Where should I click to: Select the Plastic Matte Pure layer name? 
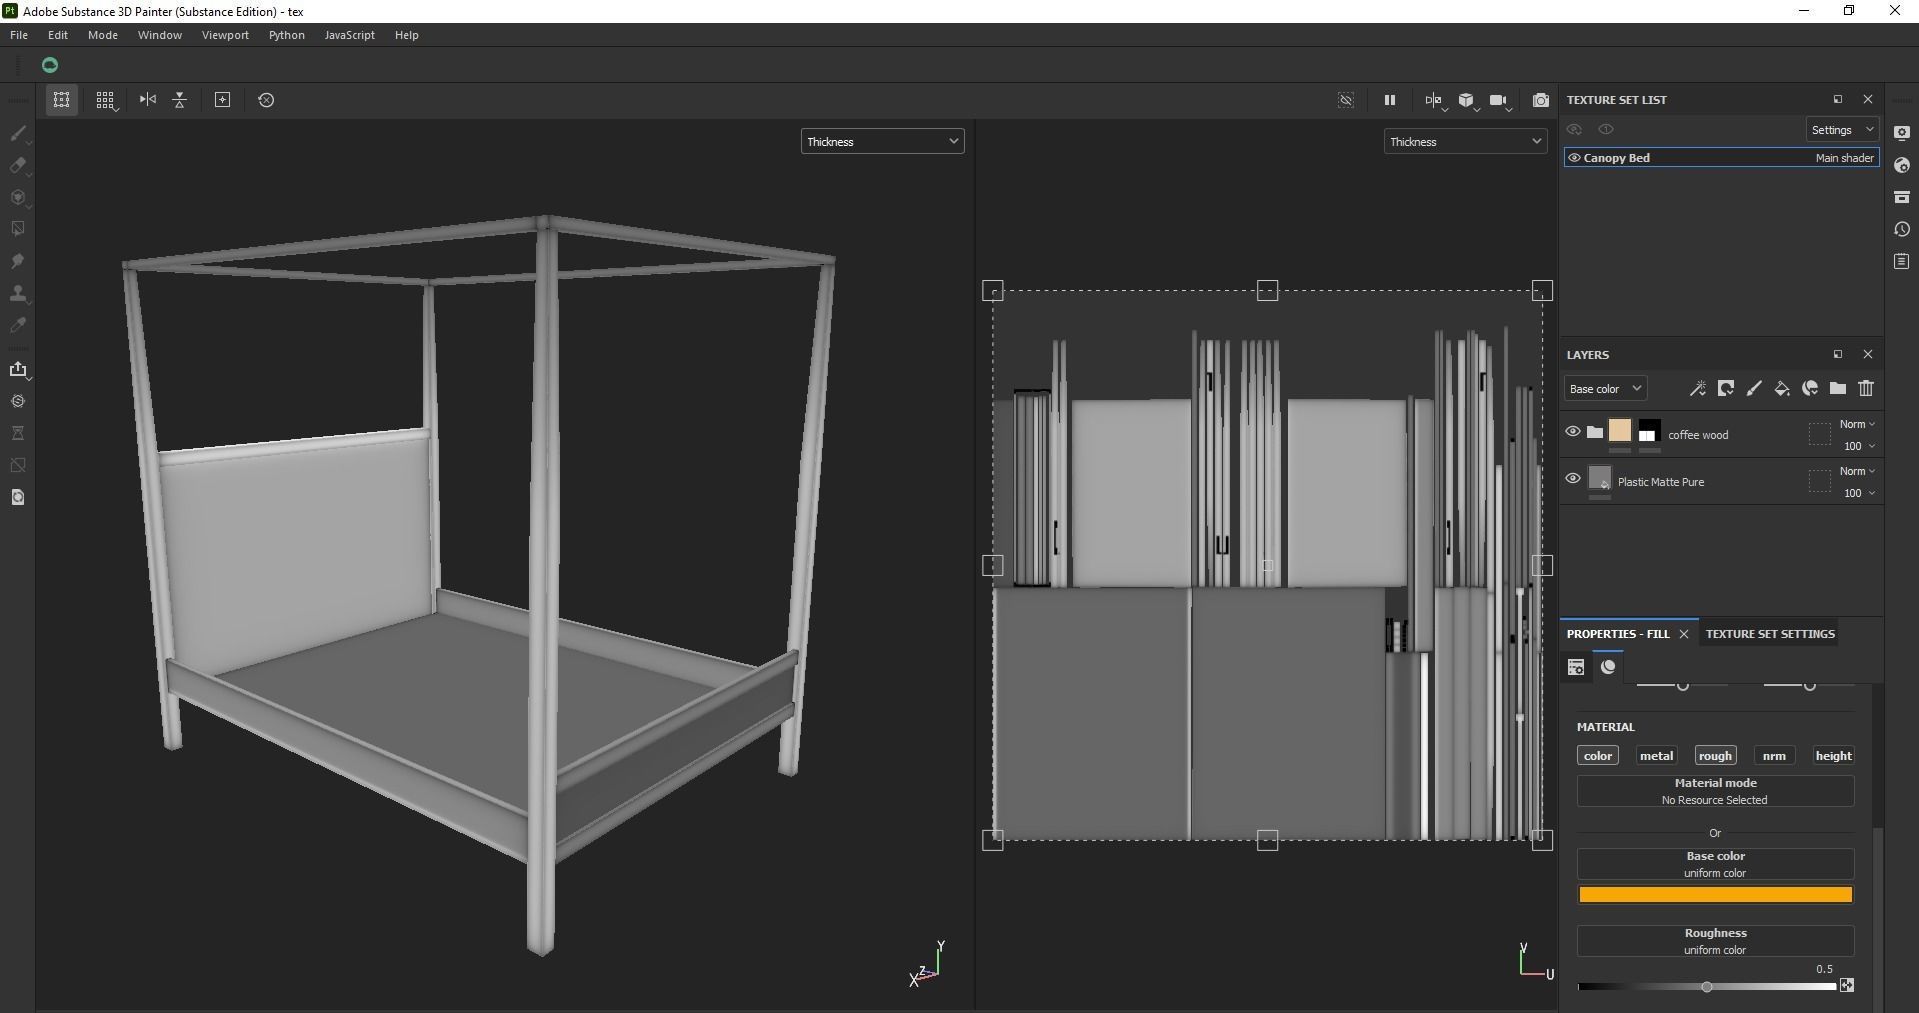1660,482
